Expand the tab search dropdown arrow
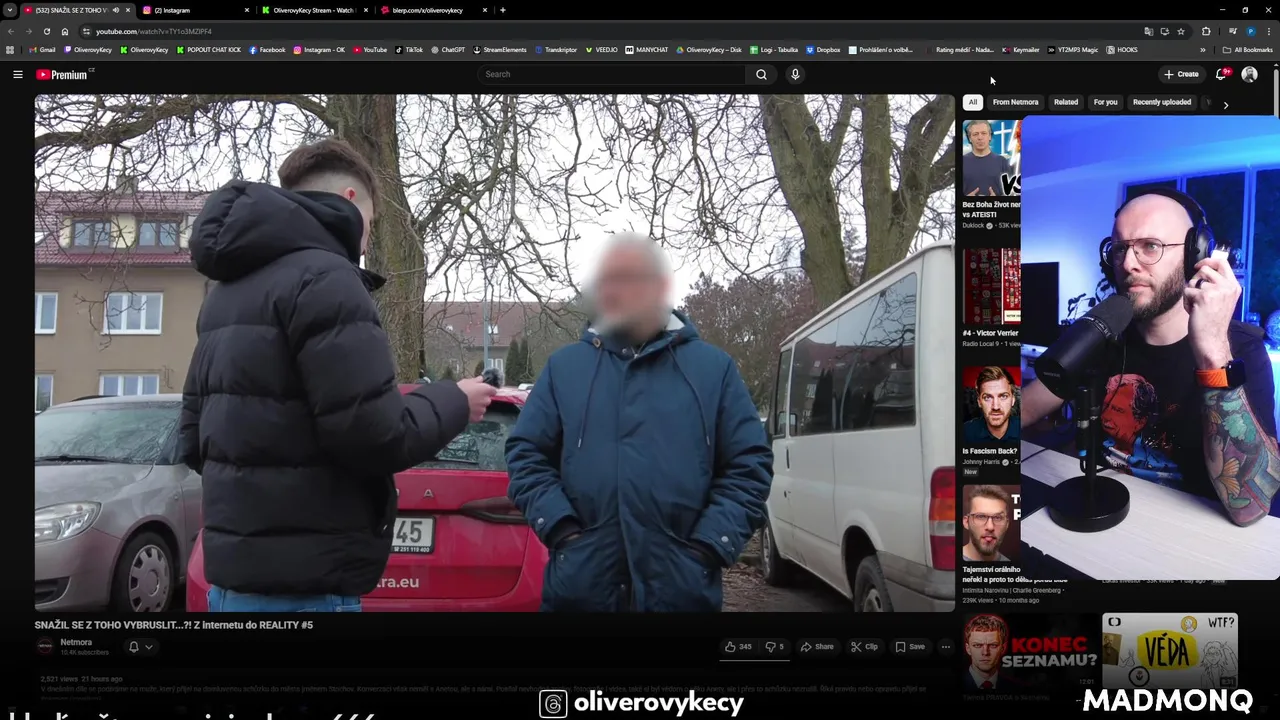This screenshot has width=1280, height=720. 10,10
